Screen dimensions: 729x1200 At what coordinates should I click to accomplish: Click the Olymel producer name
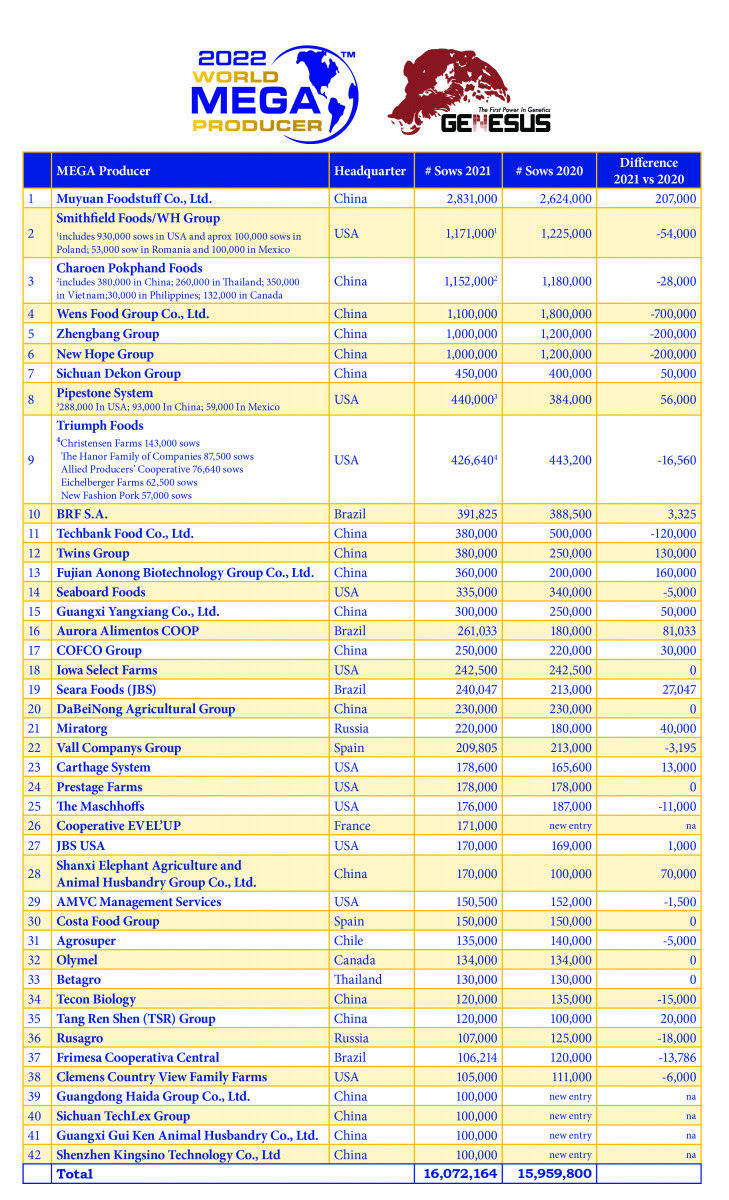click(x=77, y=960)
